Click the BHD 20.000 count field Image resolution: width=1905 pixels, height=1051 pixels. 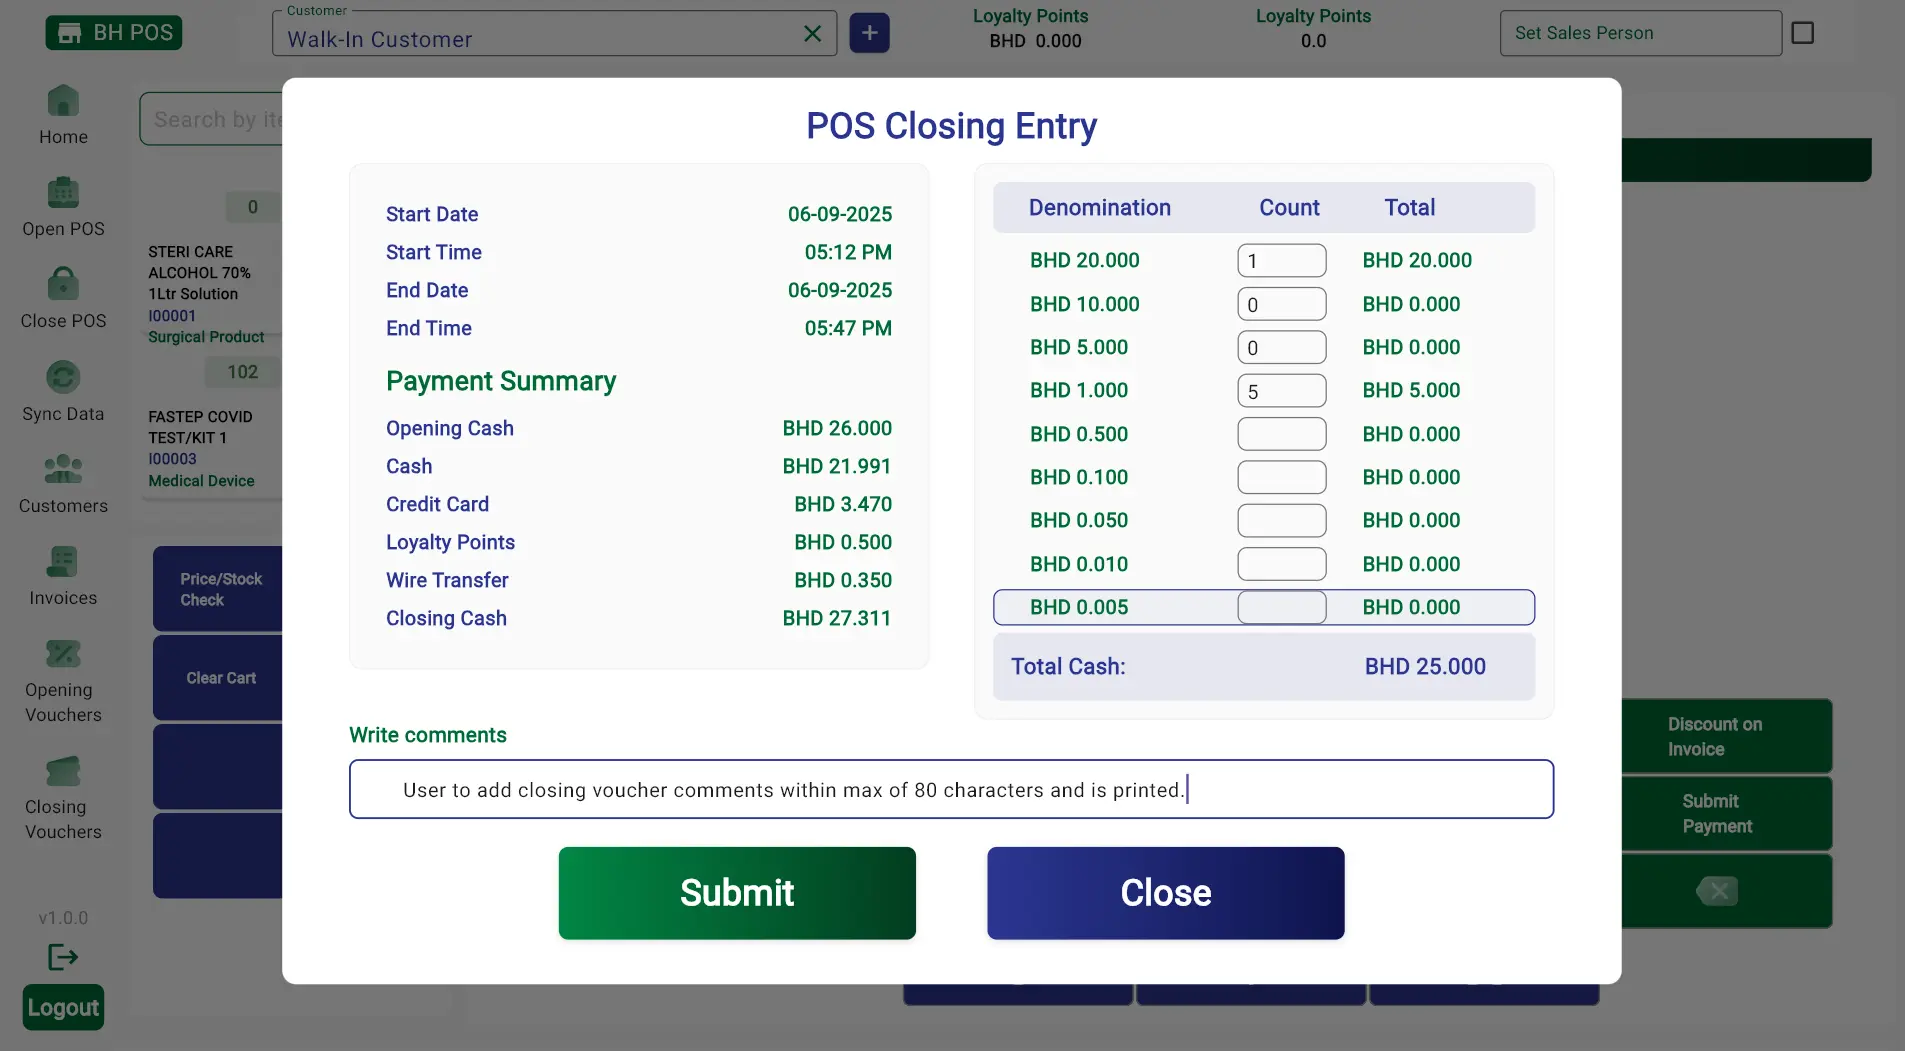tap(1282, 261)
